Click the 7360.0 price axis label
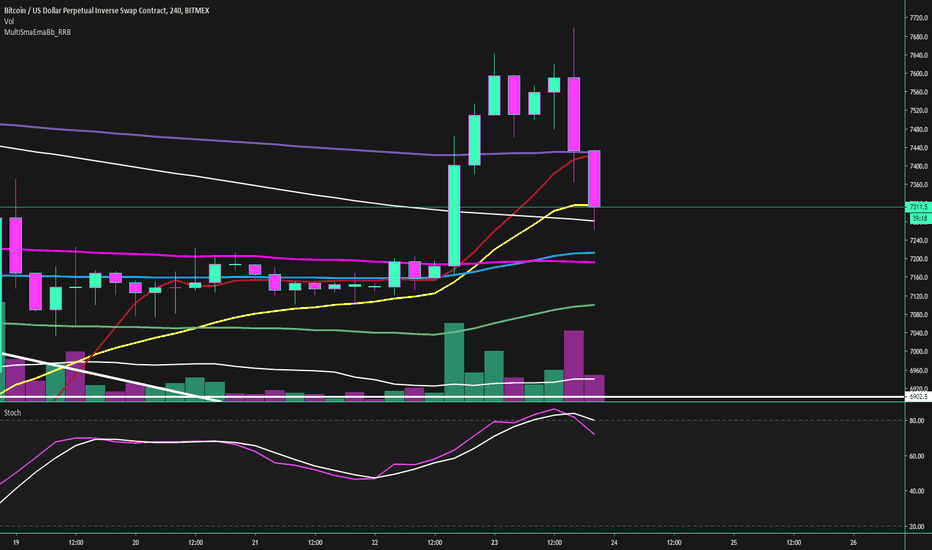Viewport: 932px width, 550px height. 918,185
